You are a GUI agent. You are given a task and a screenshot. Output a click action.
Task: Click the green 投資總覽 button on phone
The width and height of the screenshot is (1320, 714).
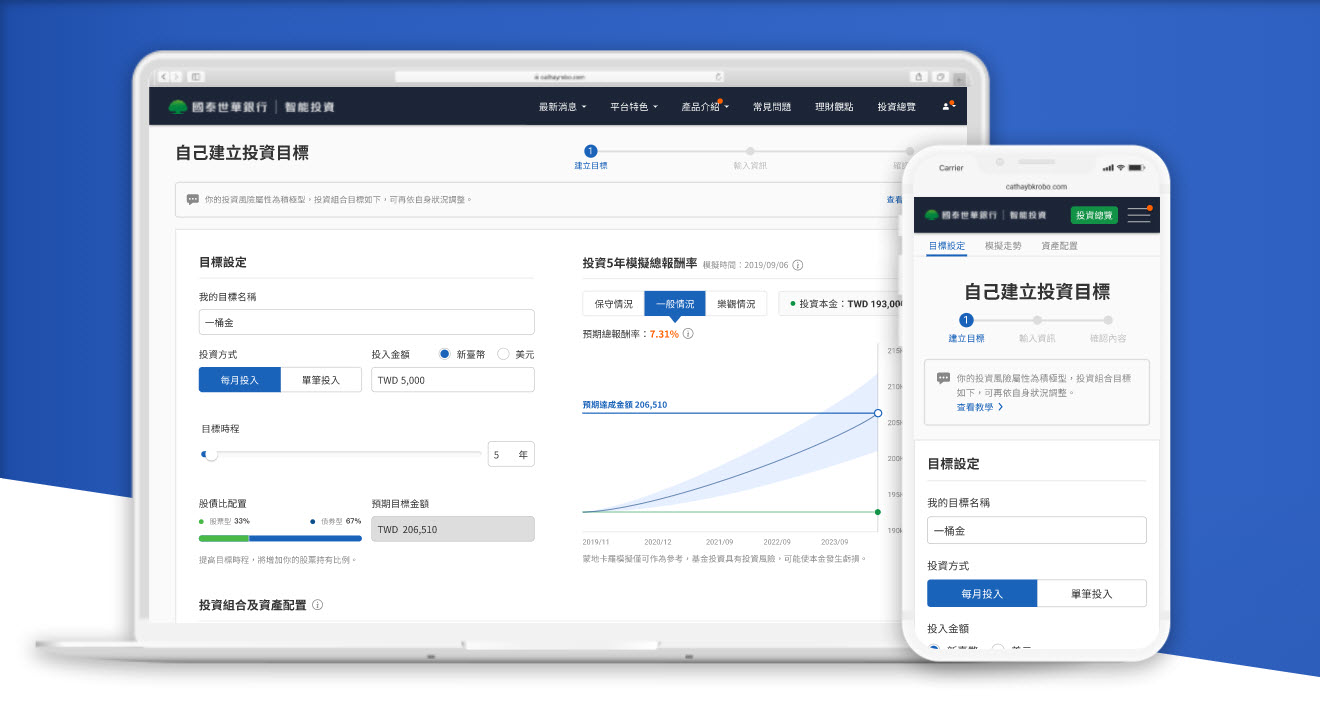(1094, 215)
